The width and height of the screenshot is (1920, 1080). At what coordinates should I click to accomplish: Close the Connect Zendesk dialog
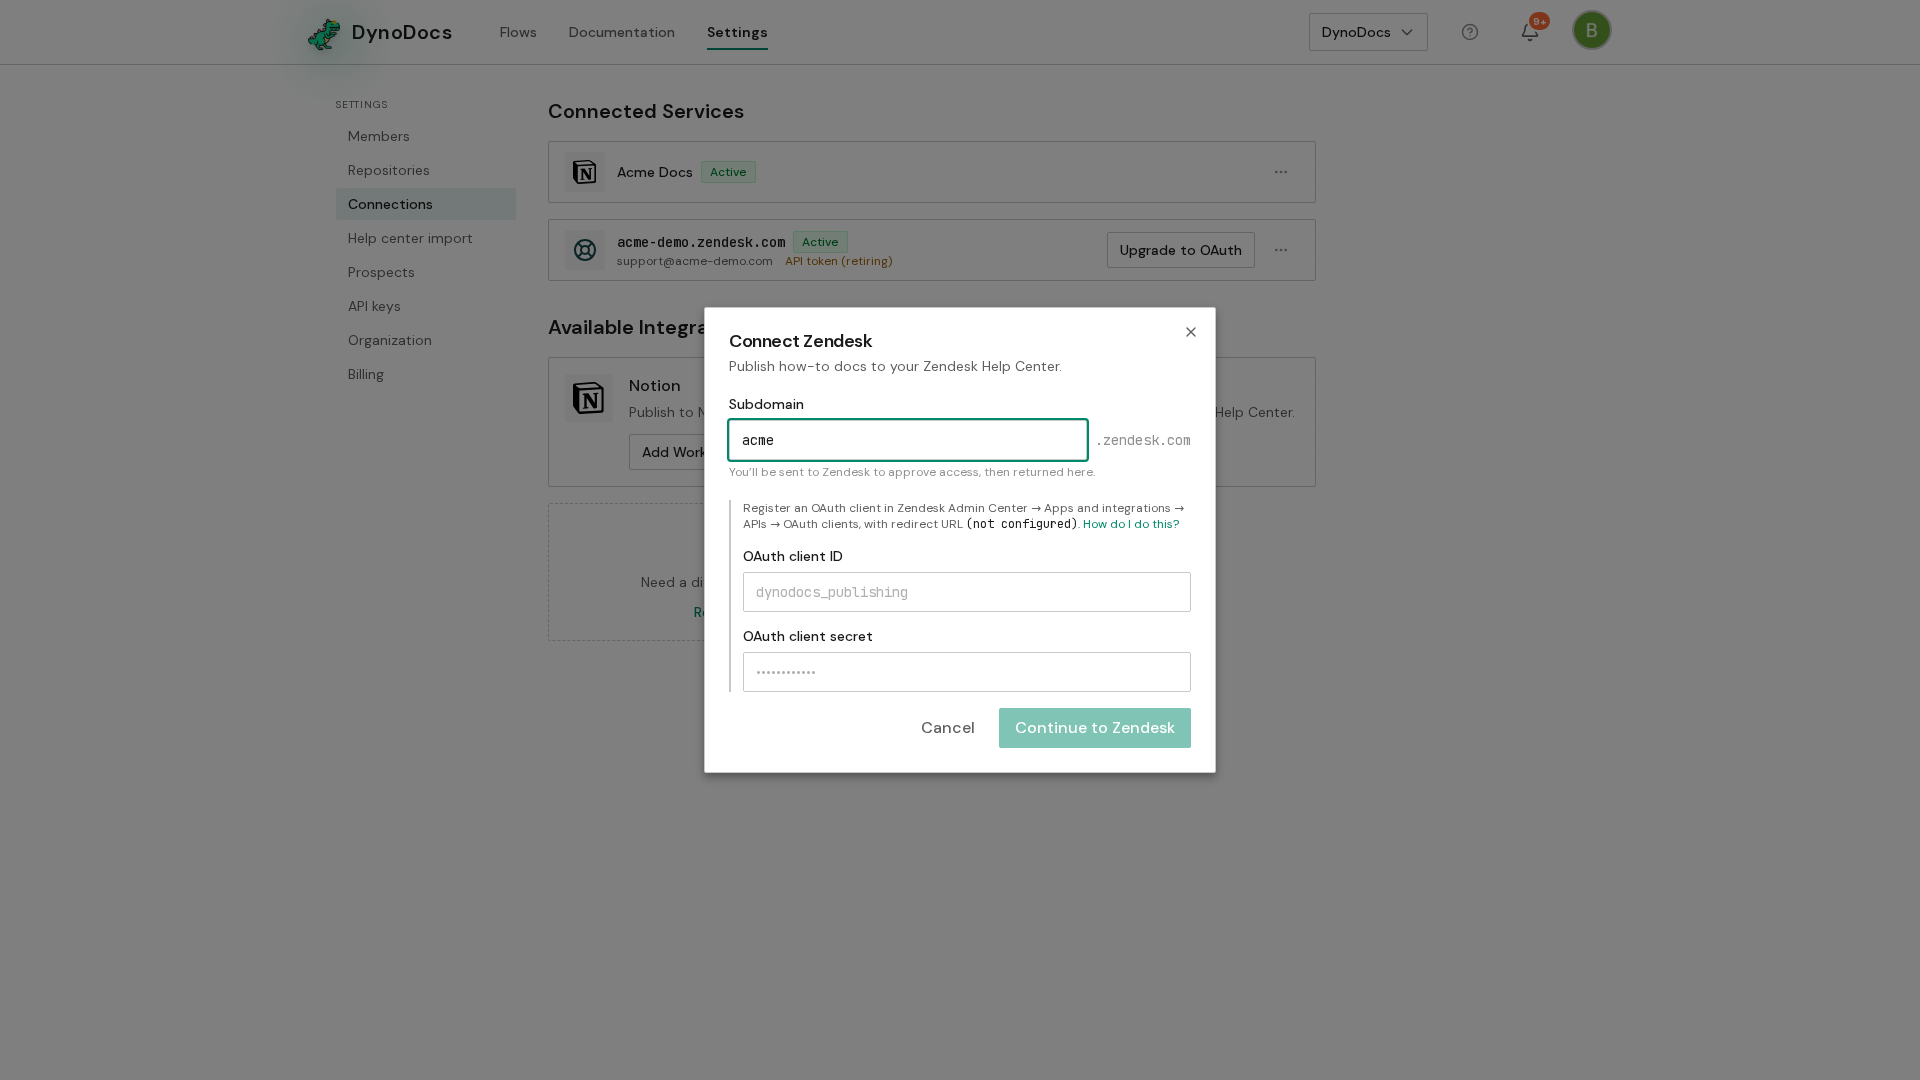[1191, 332]
